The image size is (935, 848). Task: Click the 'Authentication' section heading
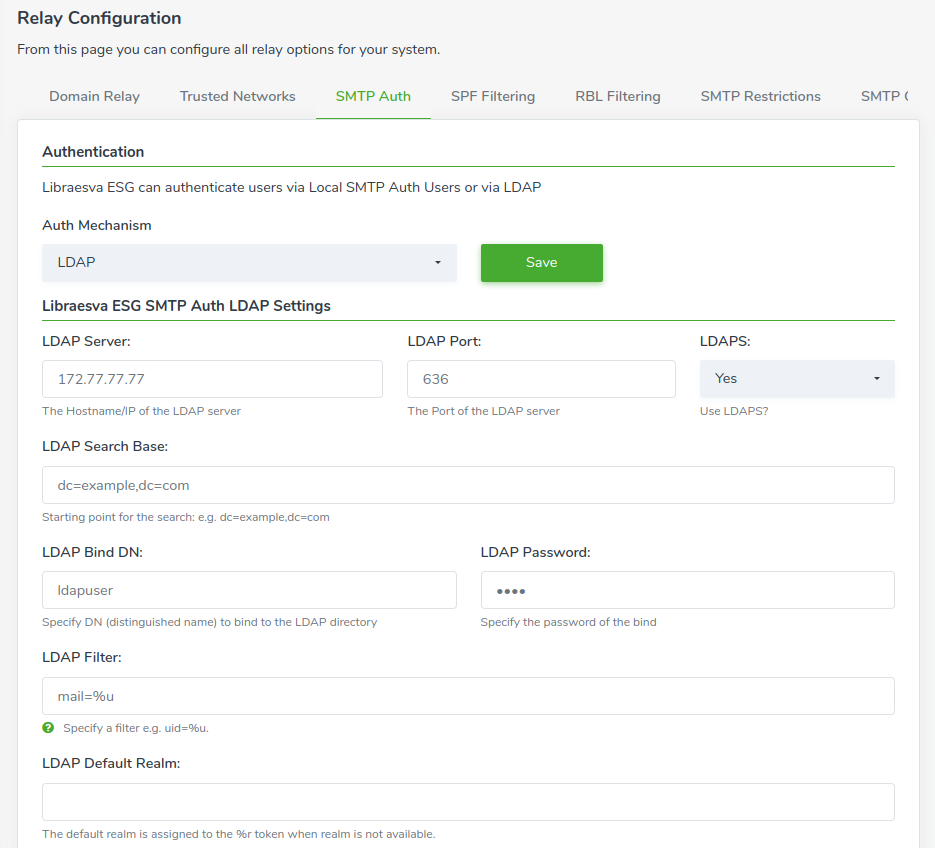pyautogui.click(x=93, y=151)
